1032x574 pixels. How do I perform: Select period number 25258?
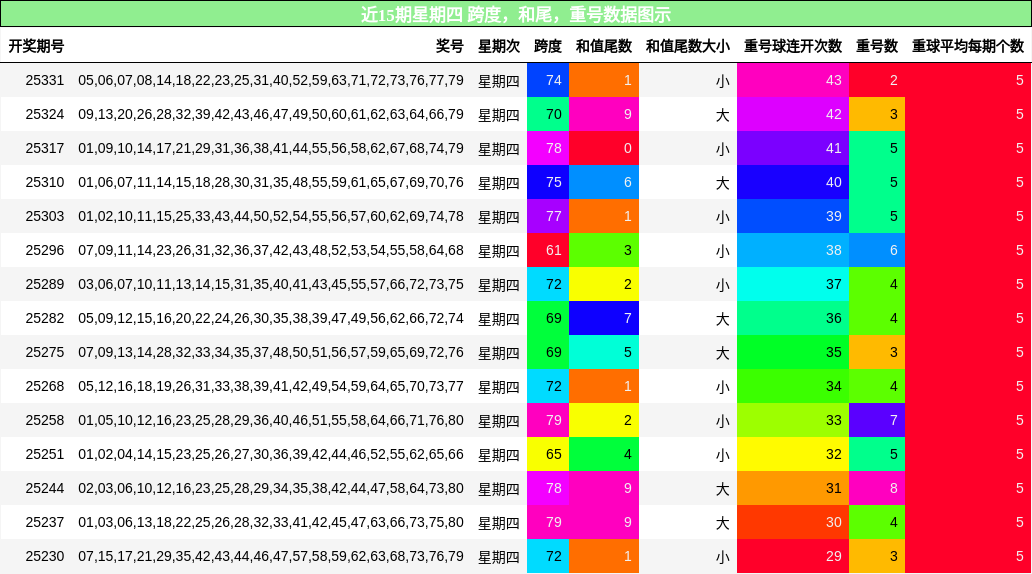pos(45,421)
